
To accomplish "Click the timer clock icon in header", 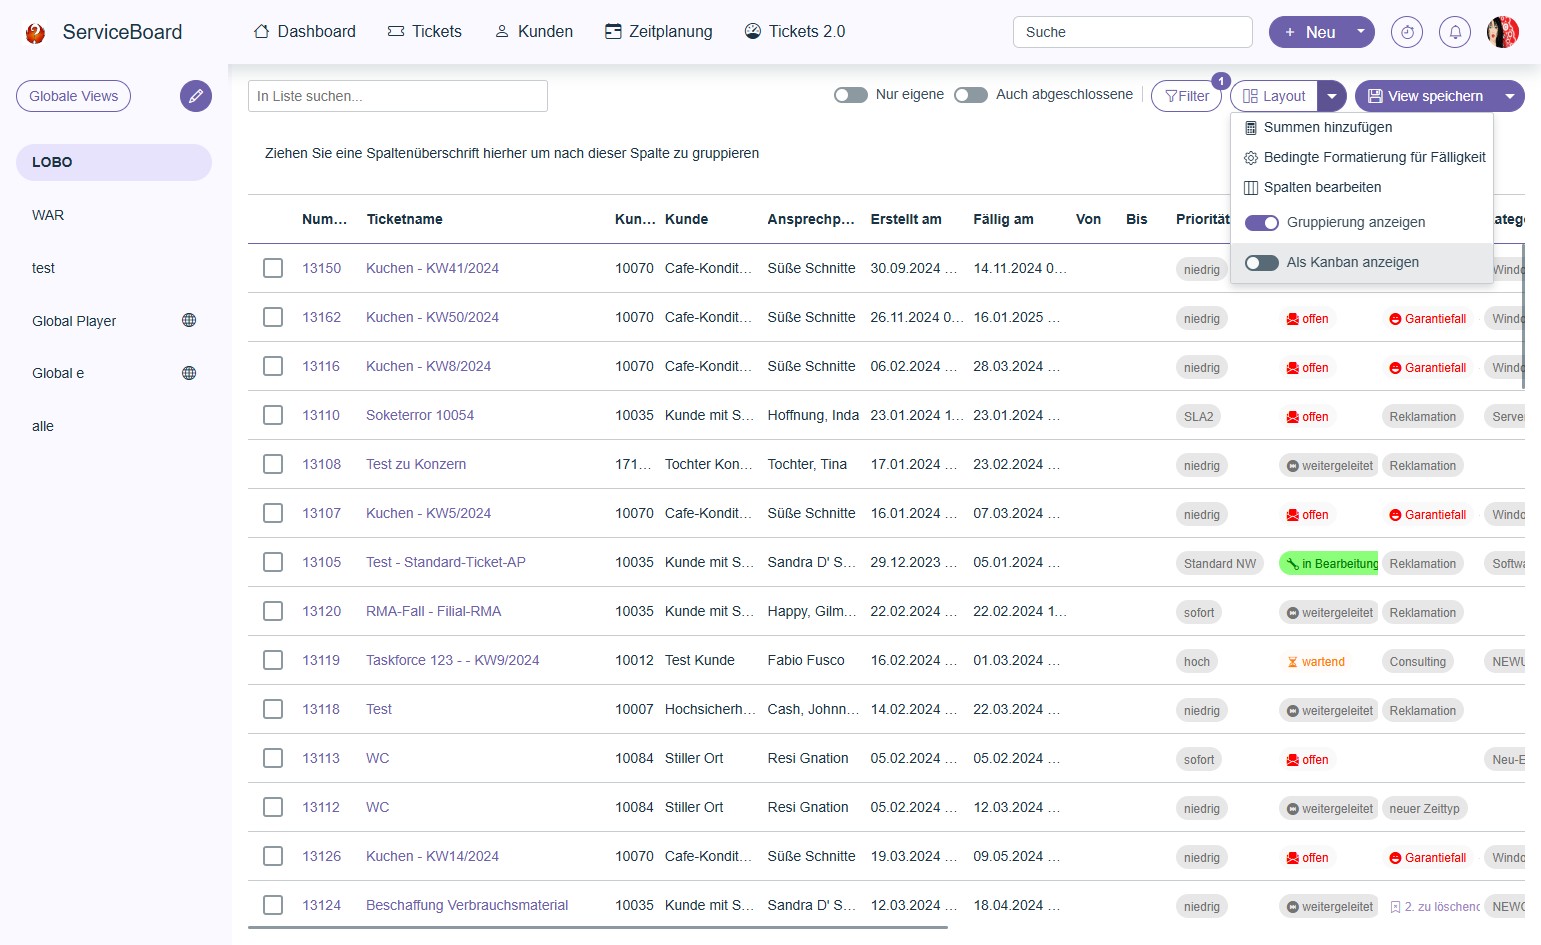I will [x=1407, y=32].
